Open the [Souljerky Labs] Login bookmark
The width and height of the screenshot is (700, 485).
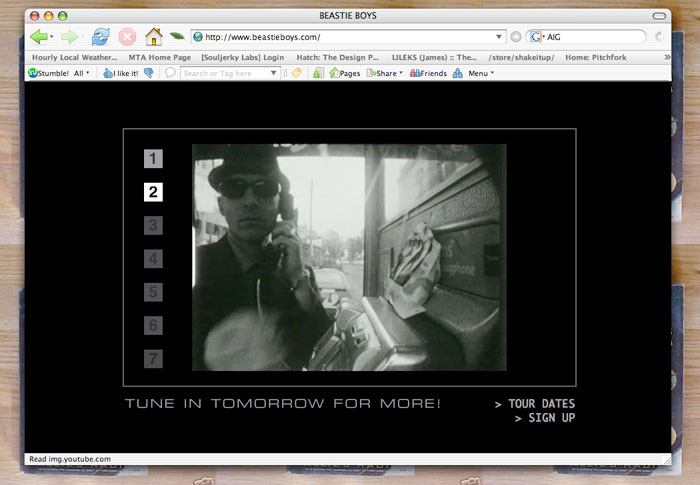coord(242,57)
